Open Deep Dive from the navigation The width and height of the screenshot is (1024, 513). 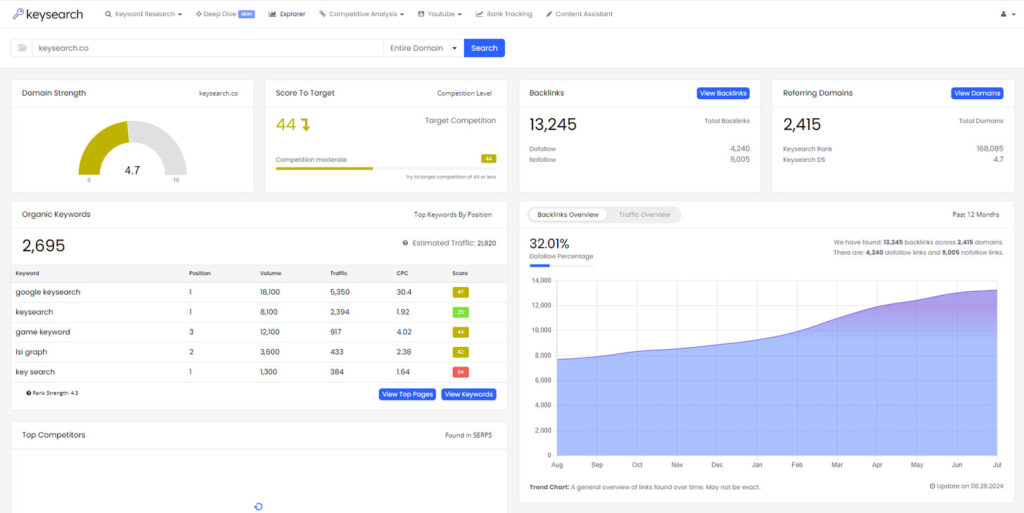click(225, 14)
